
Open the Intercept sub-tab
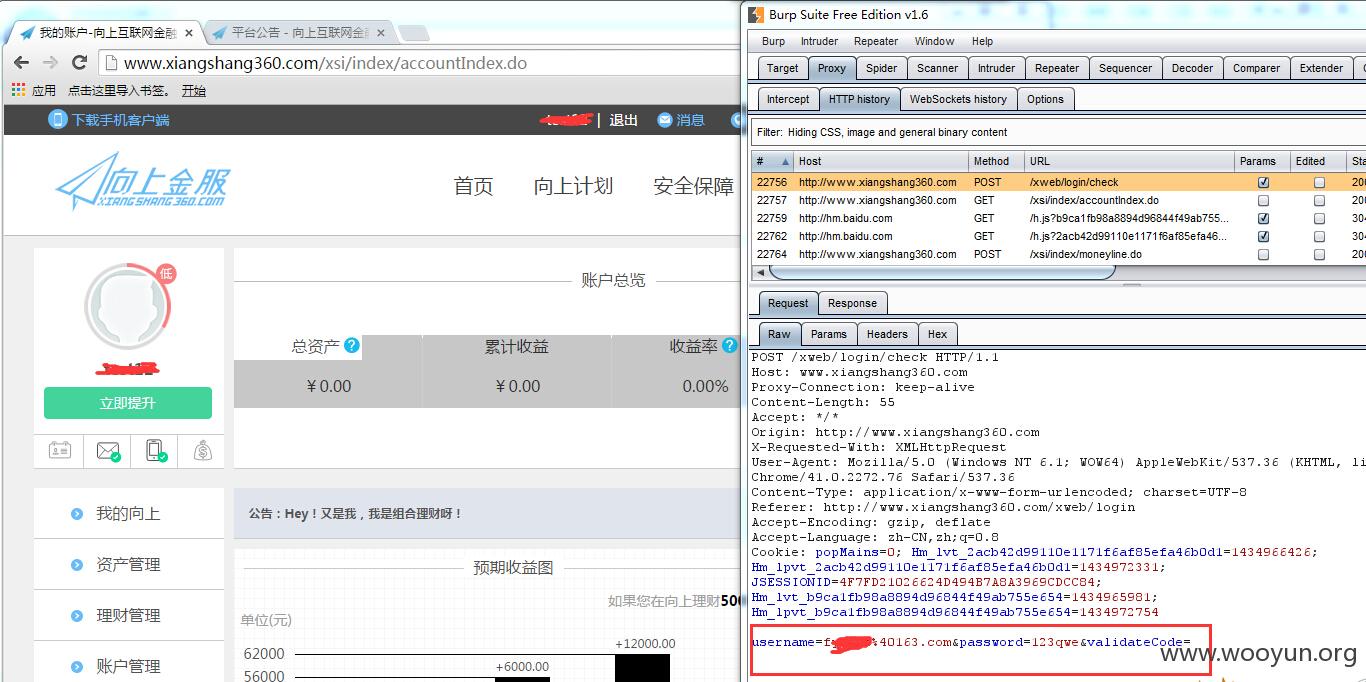tap(788, 99)
